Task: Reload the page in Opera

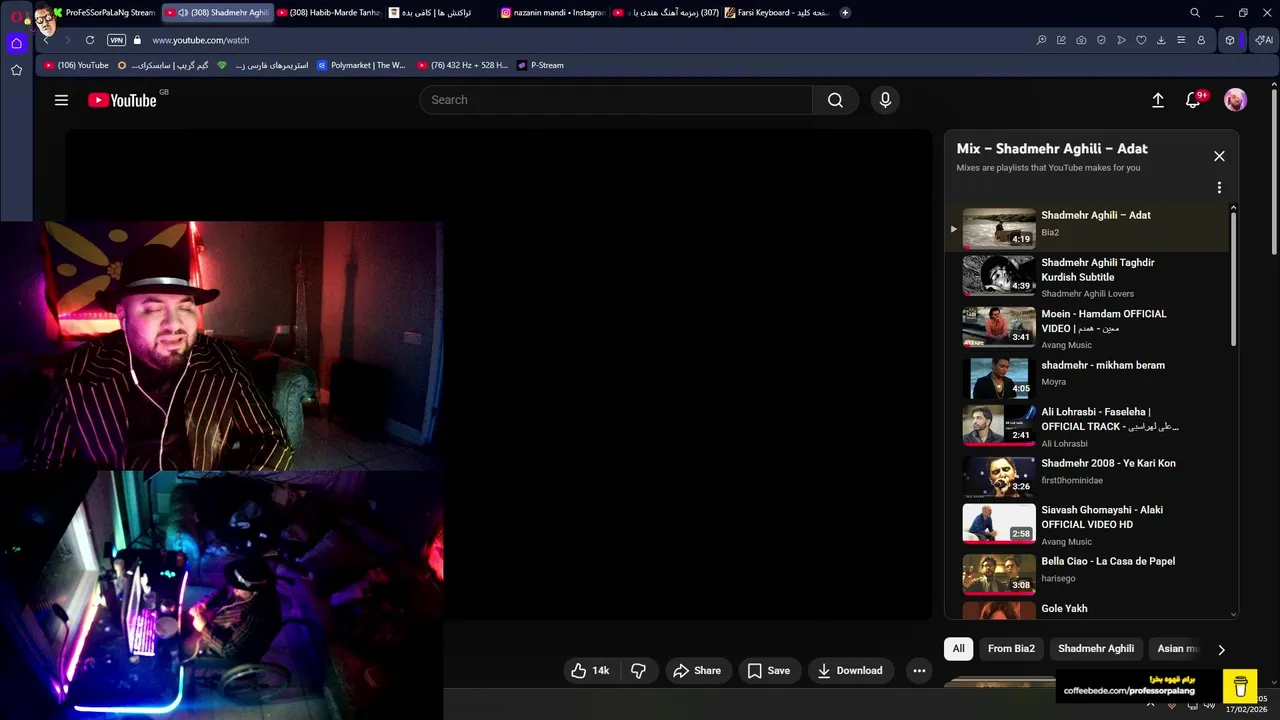Action: click(x=89, y=40)
